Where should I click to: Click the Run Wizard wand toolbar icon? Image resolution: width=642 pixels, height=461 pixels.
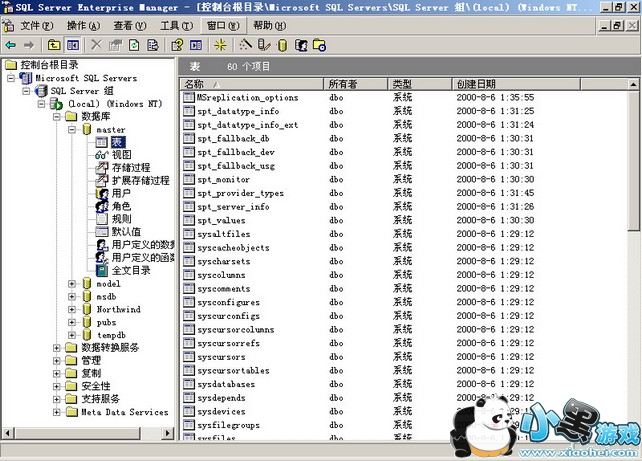tap(246, 45)
